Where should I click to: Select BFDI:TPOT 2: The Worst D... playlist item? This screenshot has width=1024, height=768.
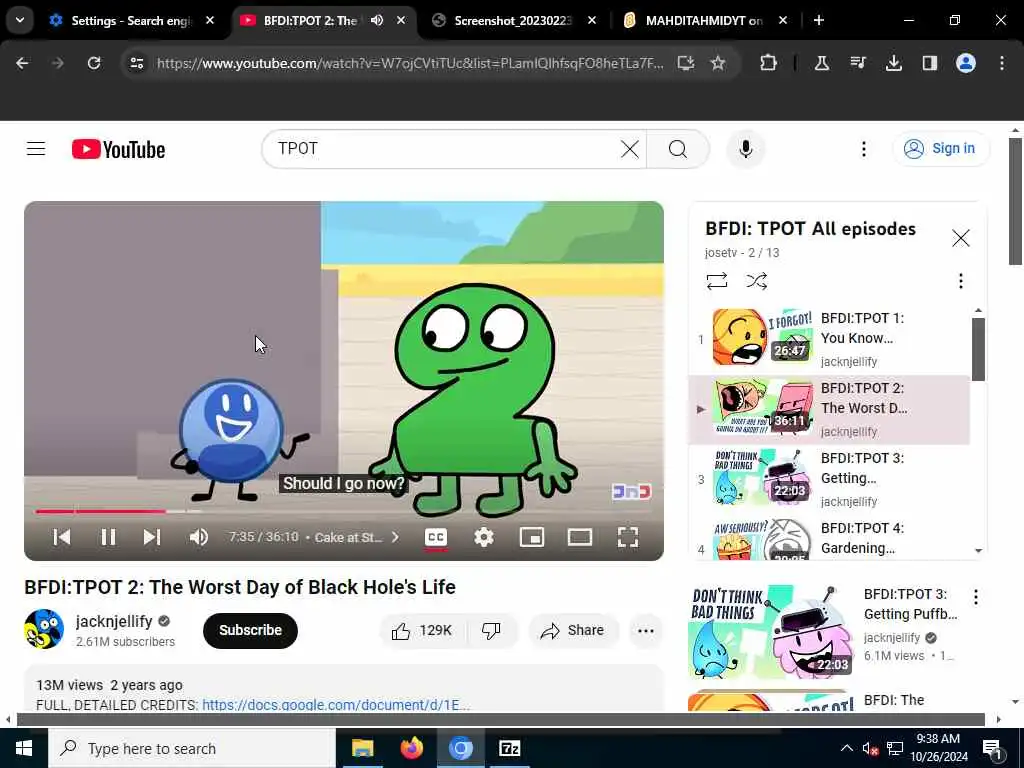829,409
